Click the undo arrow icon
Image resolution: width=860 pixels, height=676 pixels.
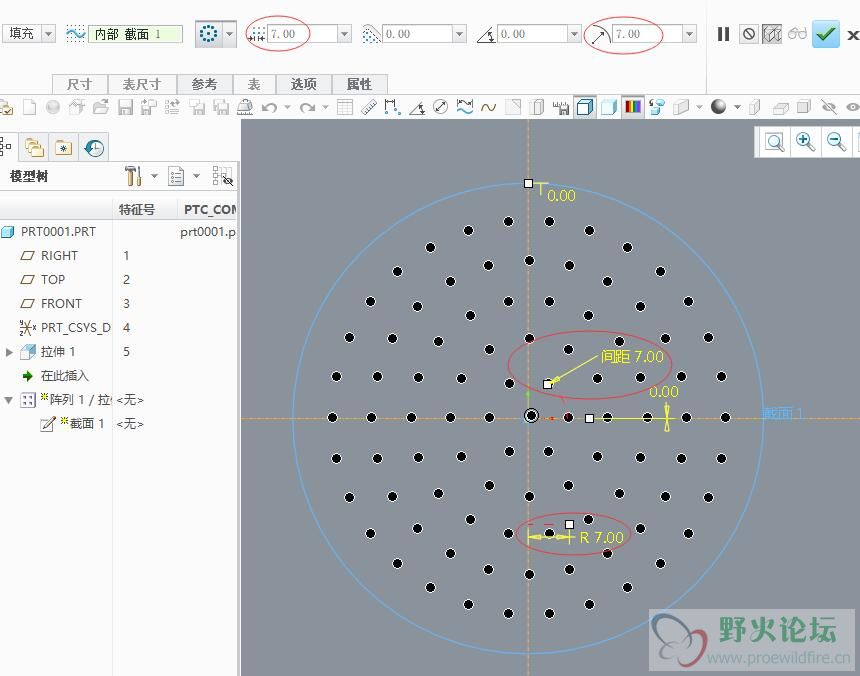[x=269, y=107]
